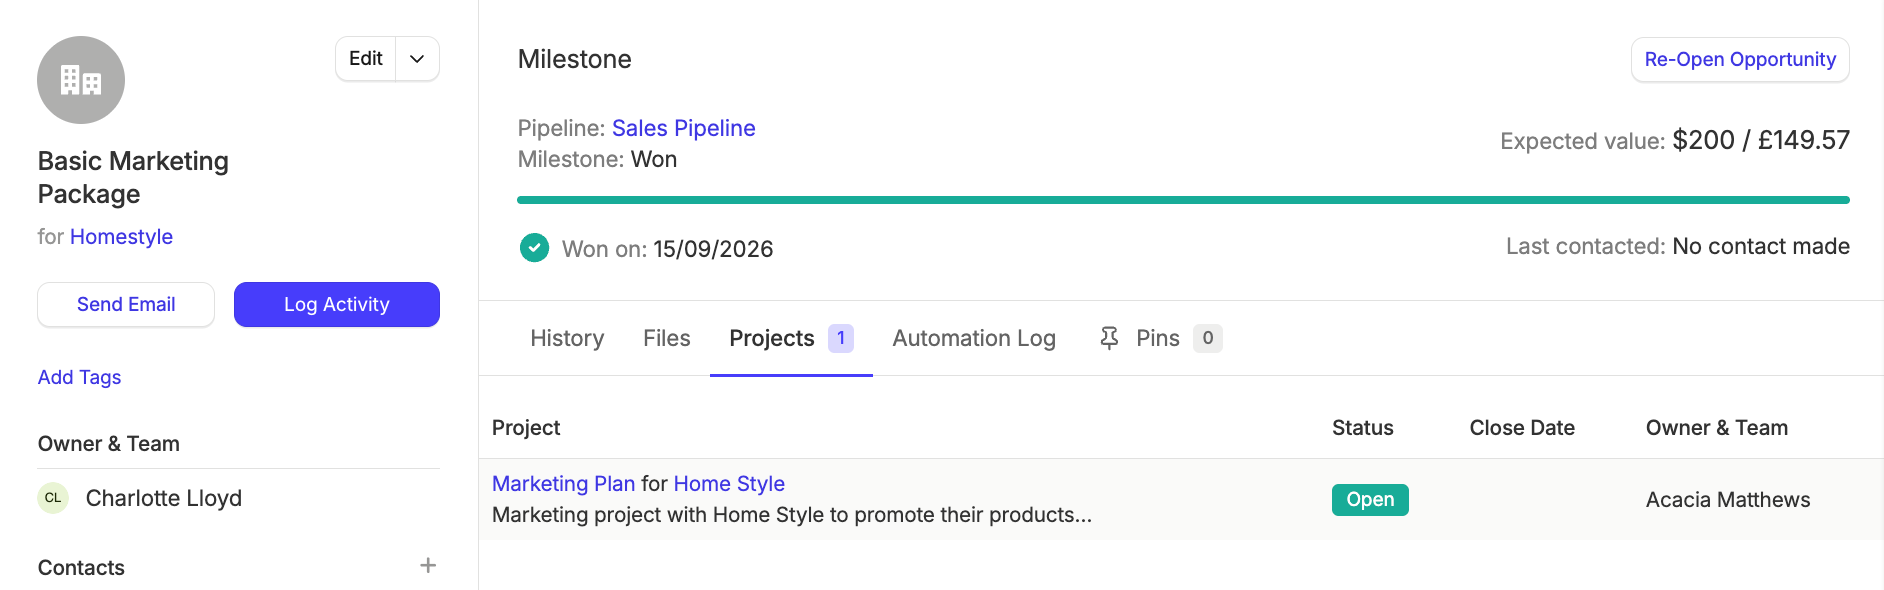Open the Homestyle organisation link
1884x590 pixels.
(x=121, y=237)
